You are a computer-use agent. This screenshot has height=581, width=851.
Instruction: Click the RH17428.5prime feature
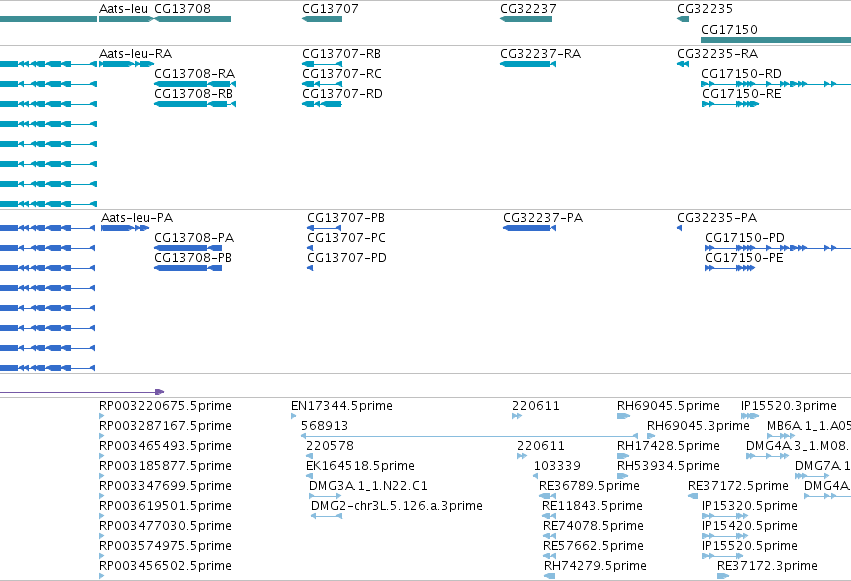tap(668, 446)
